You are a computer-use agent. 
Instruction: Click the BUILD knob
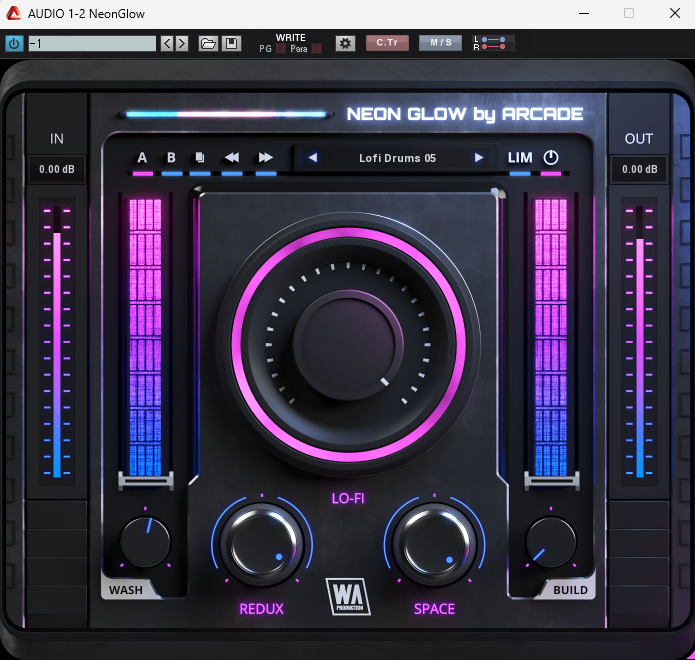click(x=551, y=542)
